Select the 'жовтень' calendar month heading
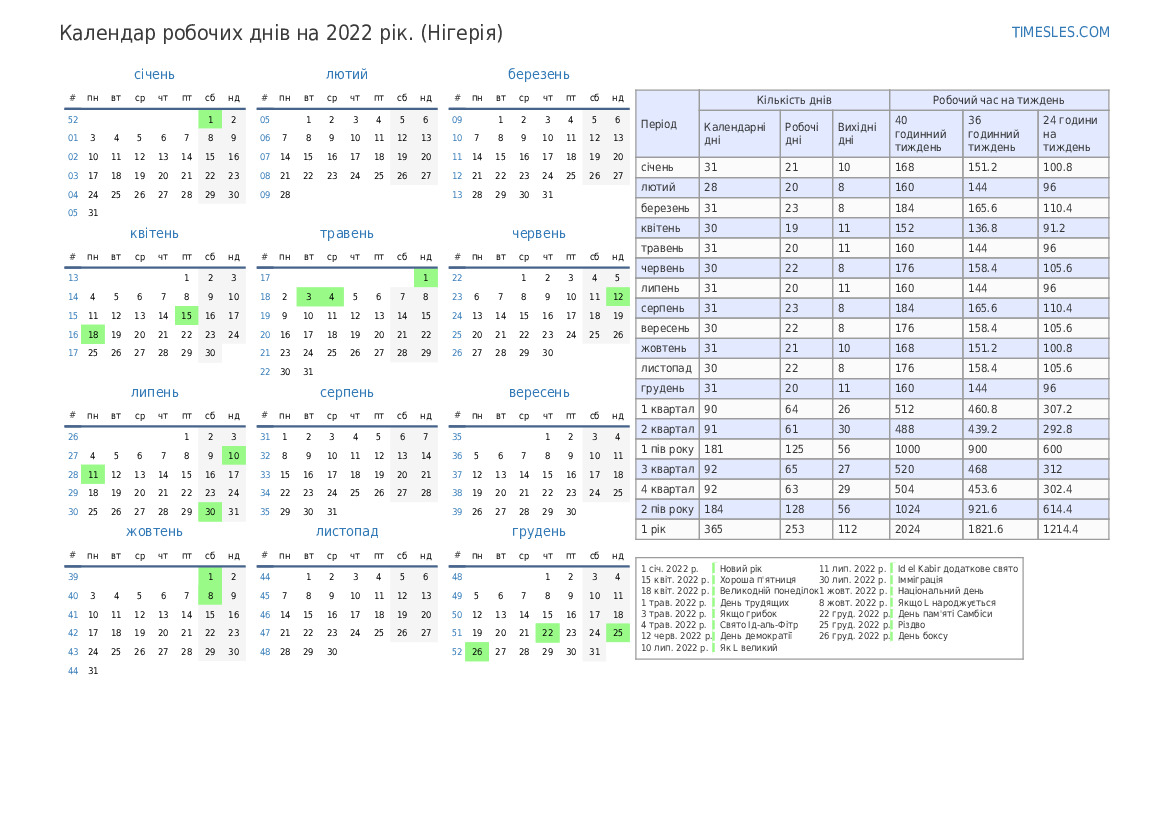Screen dimensions: 1169x827 (154, 532)
